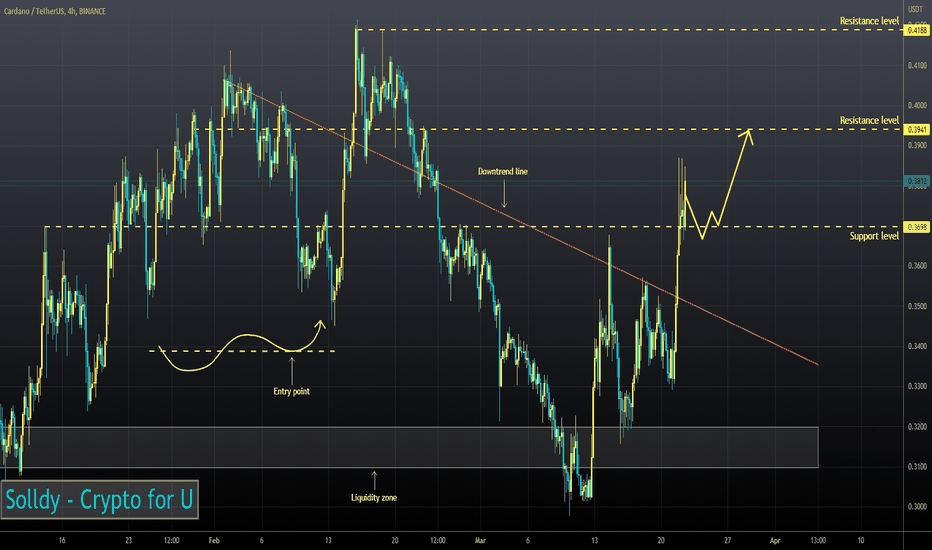Click the 23 date label on time axis
This screenshot has height=550, width=932.
pyautogui.click(x=128, y=540)
